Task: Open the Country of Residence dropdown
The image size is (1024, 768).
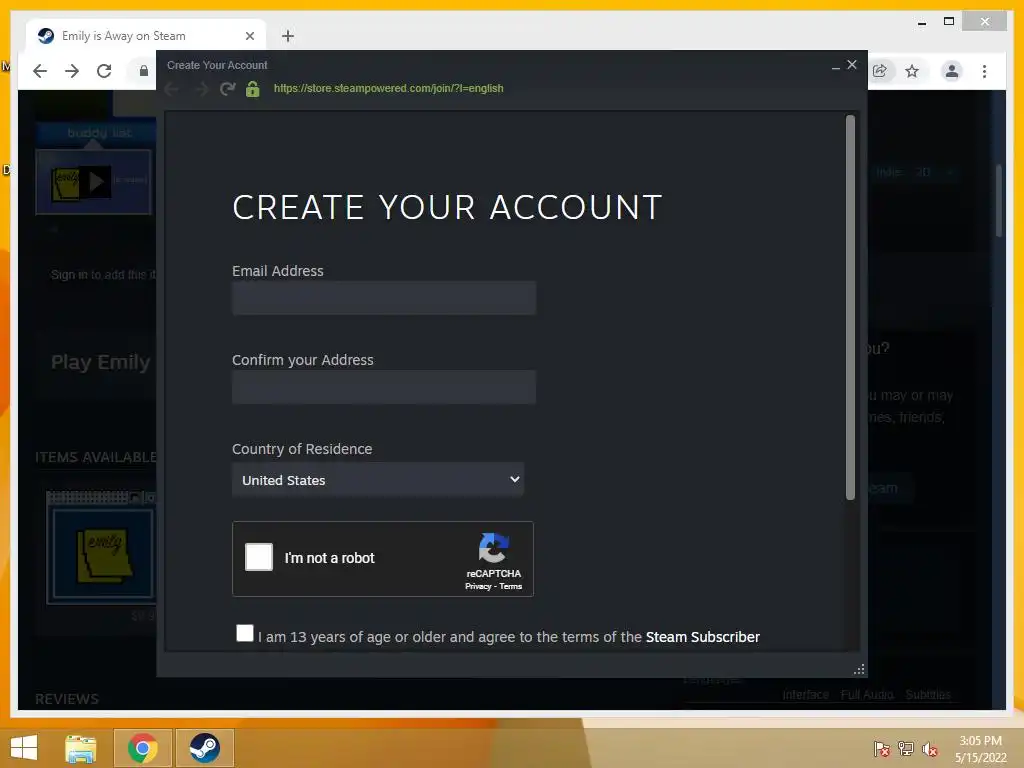Action: [x=378, y=480]
